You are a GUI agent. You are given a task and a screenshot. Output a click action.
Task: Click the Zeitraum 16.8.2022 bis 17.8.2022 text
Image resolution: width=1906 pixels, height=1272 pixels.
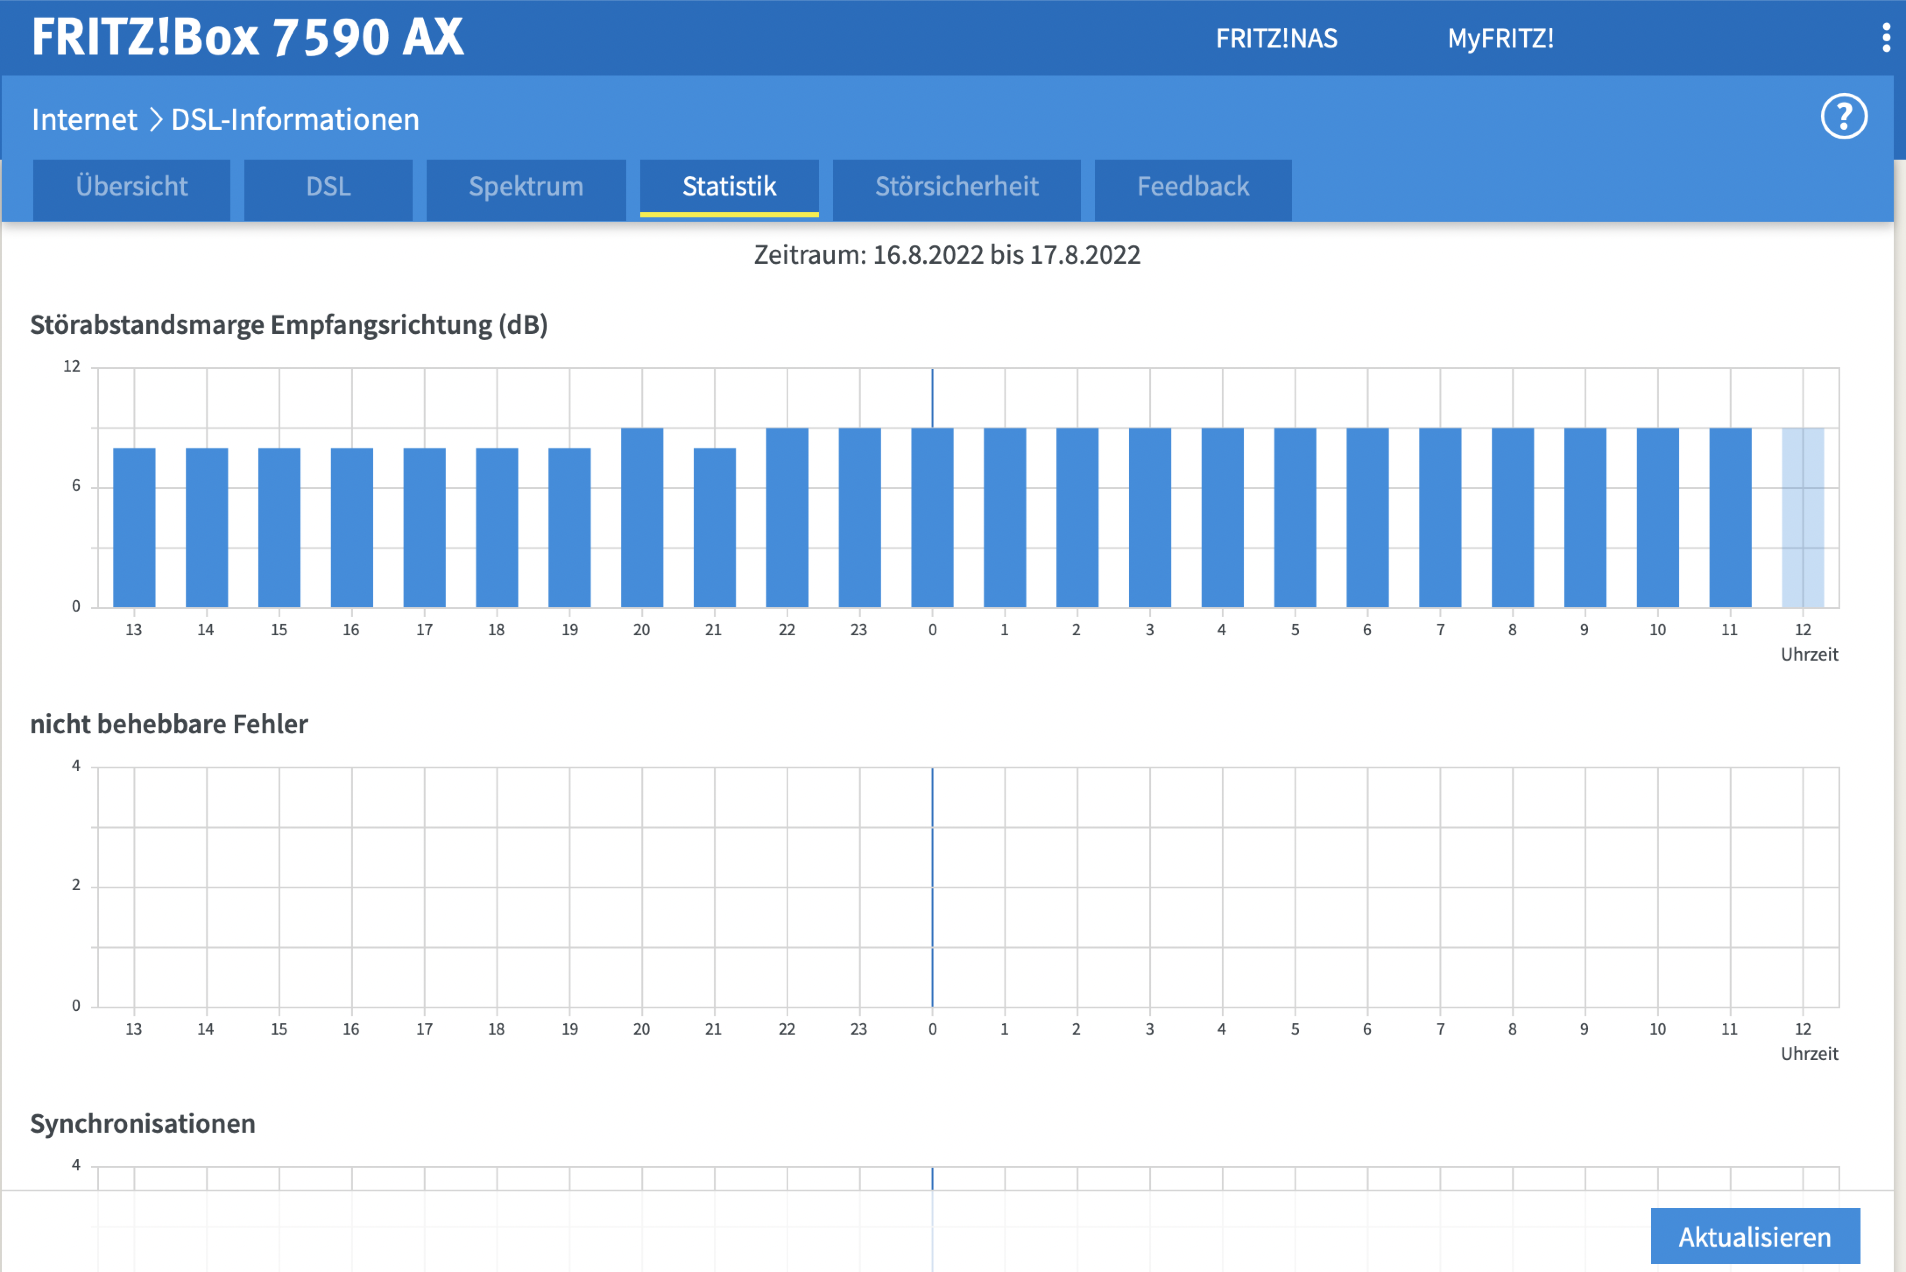(947, 255)
